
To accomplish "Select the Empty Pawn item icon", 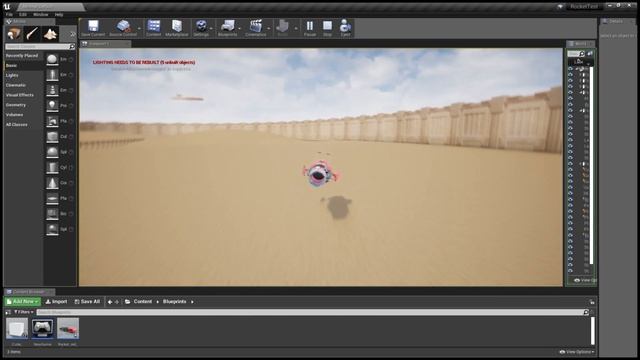I will pyautogui.click(x=52, y=90).
